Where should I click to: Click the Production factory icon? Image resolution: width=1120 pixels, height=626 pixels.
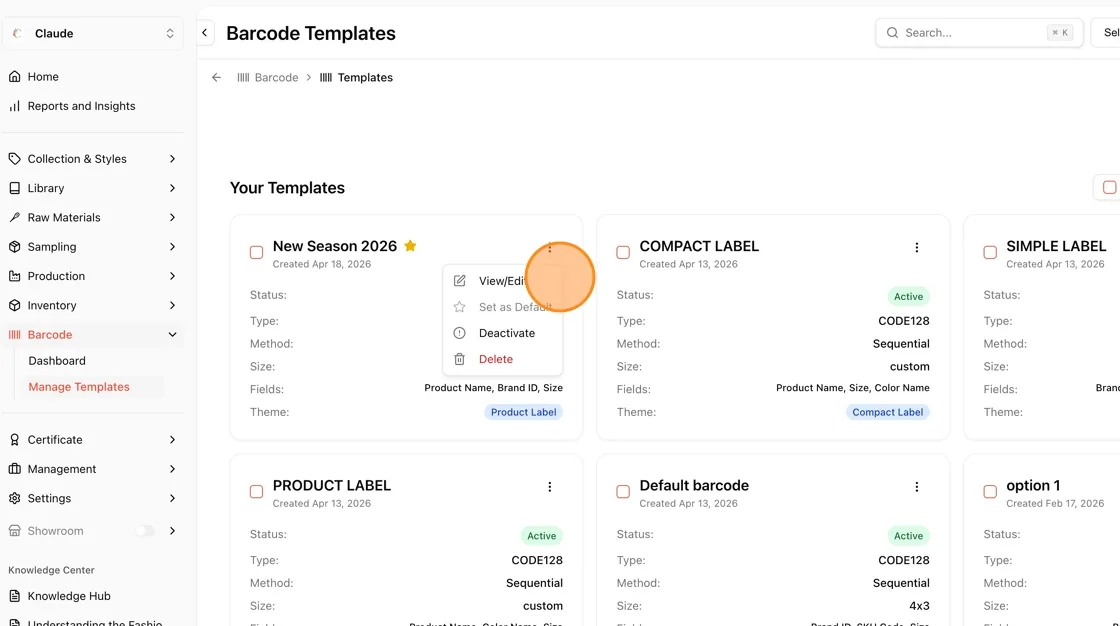[x=14, y=276]
